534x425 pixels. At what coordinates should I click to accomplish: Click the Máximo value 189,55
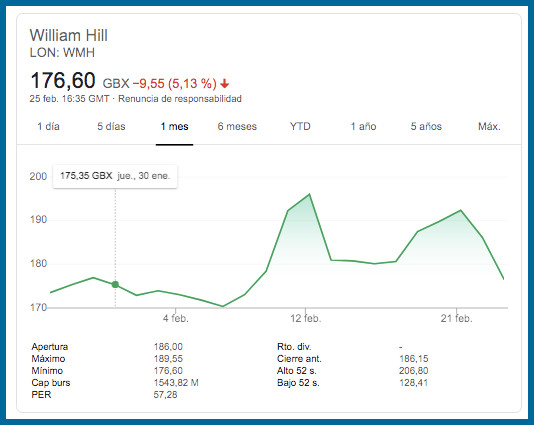pyautogui.click(x=168, y=359)
